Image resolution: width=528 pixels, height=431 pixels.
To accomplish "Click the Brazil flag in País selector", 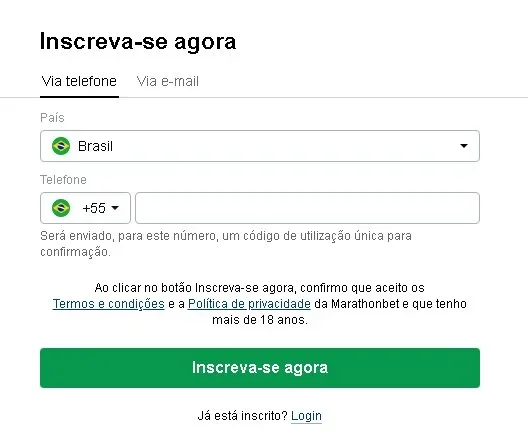I will (x=61, y=146).
